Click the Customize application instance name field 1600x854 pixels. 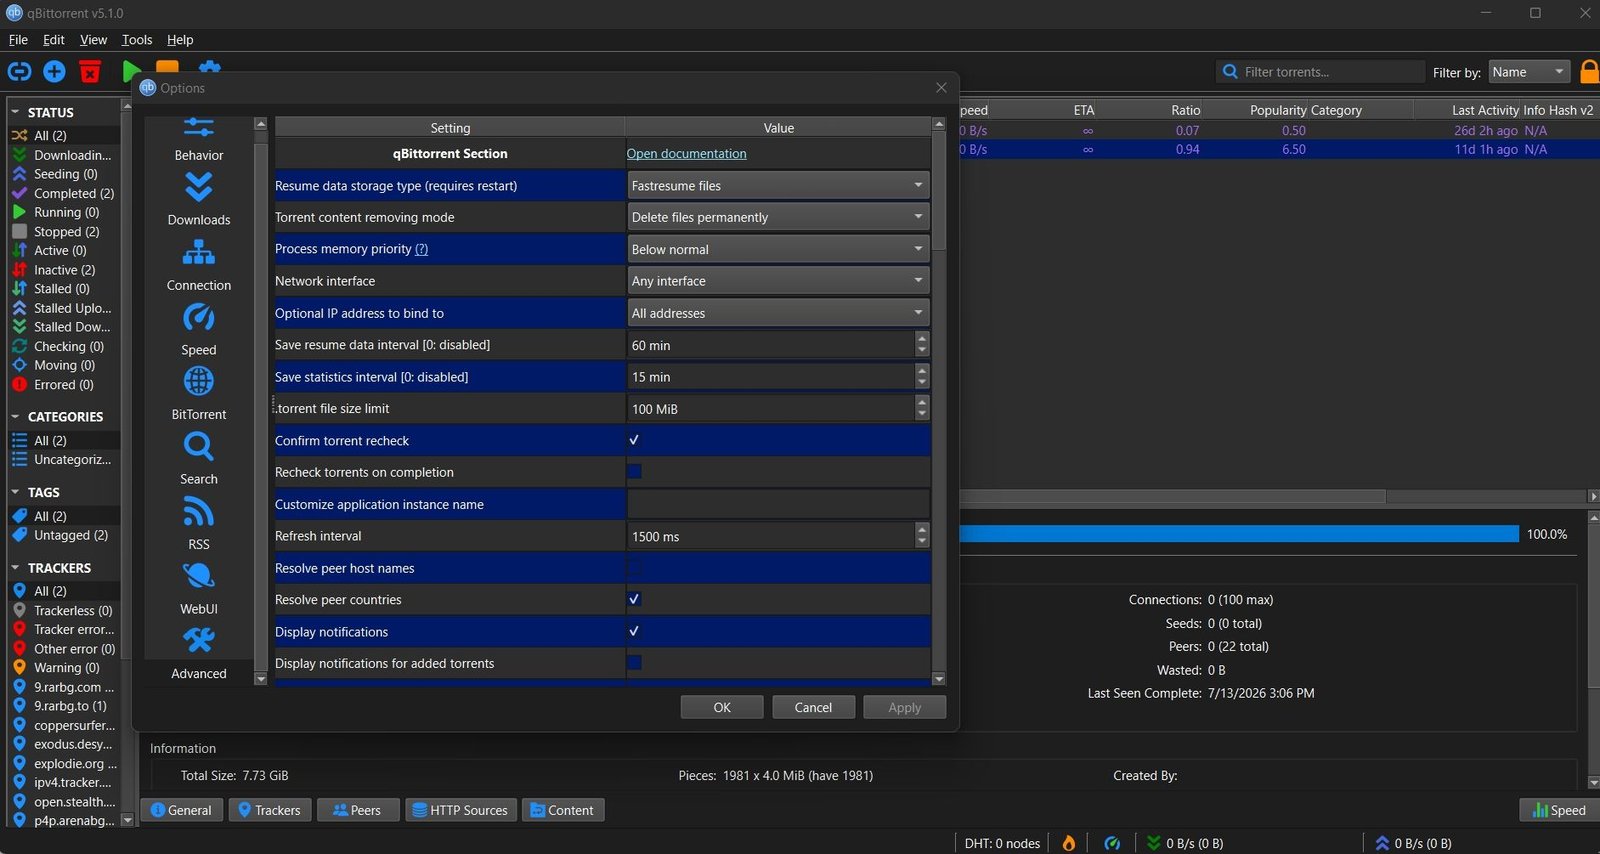pyautogui.click(x=778, y=504)
